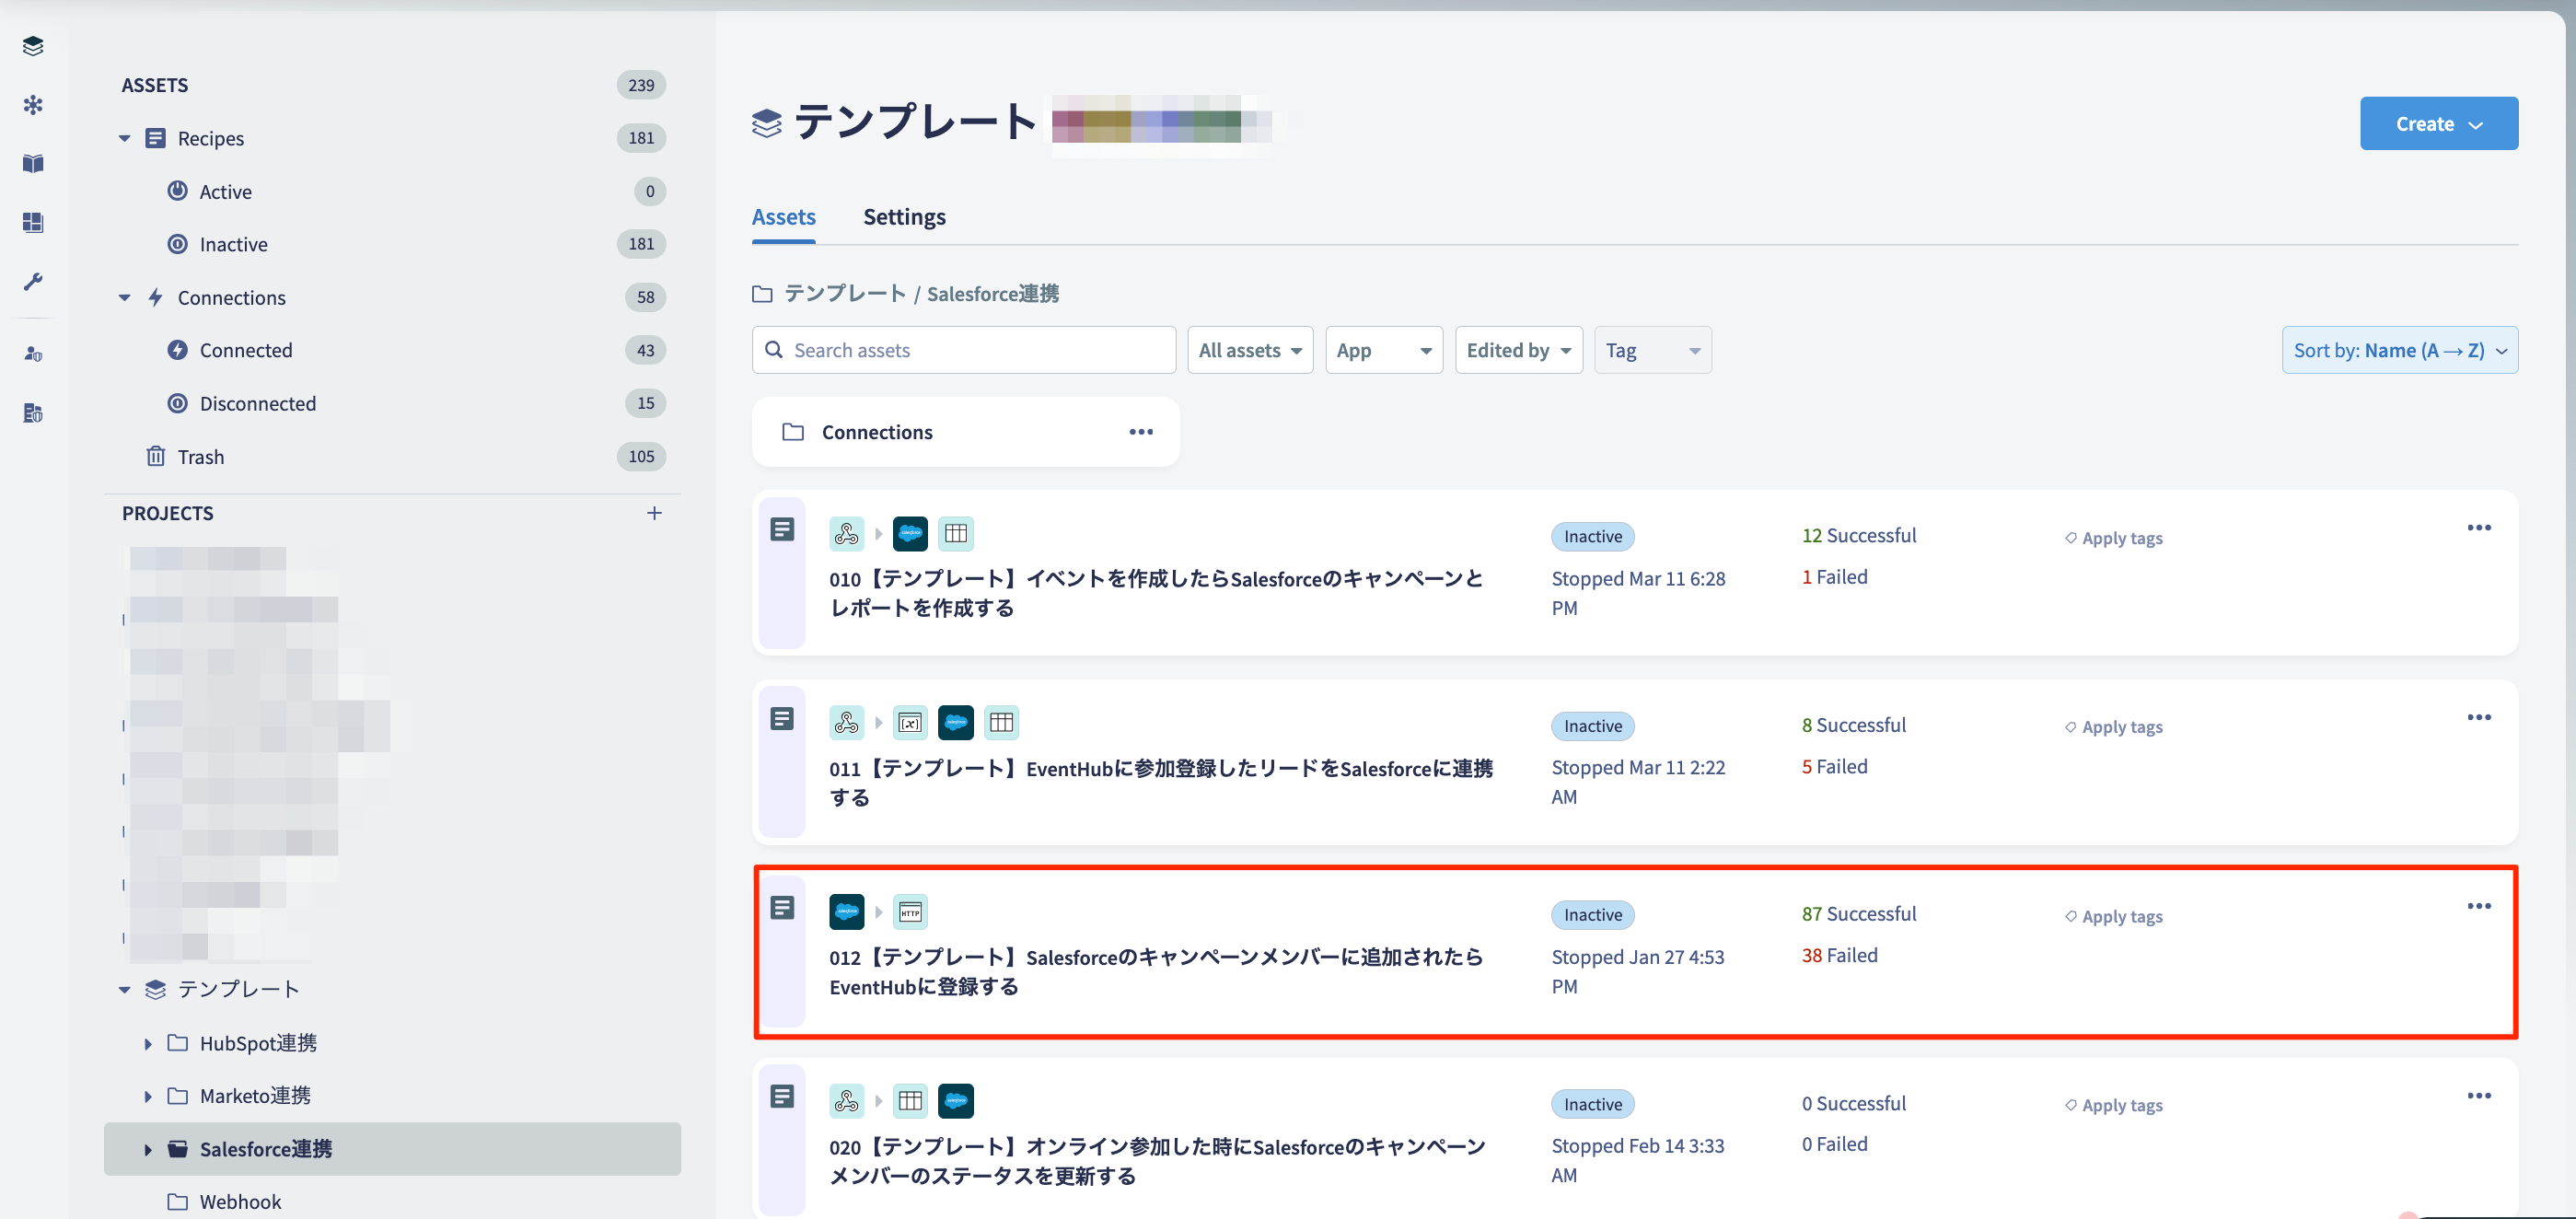2576x1219 pixels.
Task: Open the book library icon in left rail
Action: click(33, 164)
